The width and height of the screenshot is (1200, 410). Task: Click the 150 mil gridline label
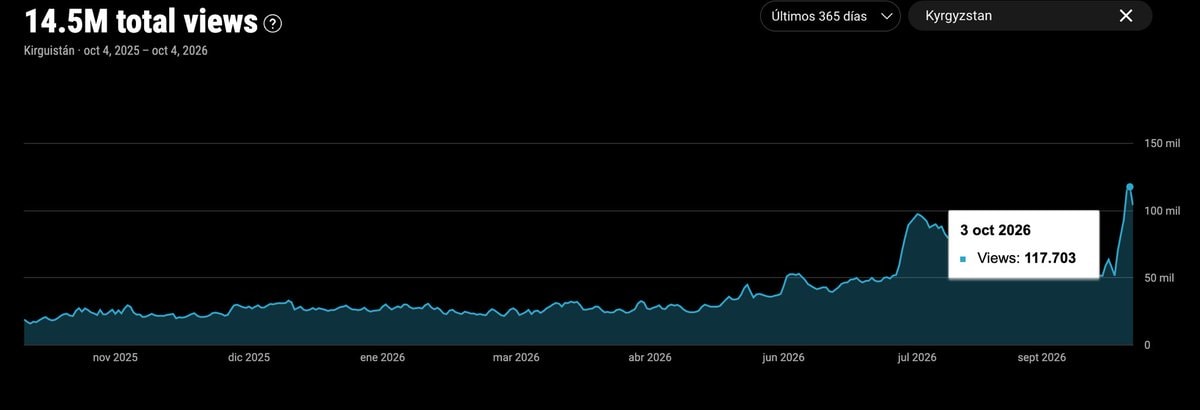[x=1162, y=144]
